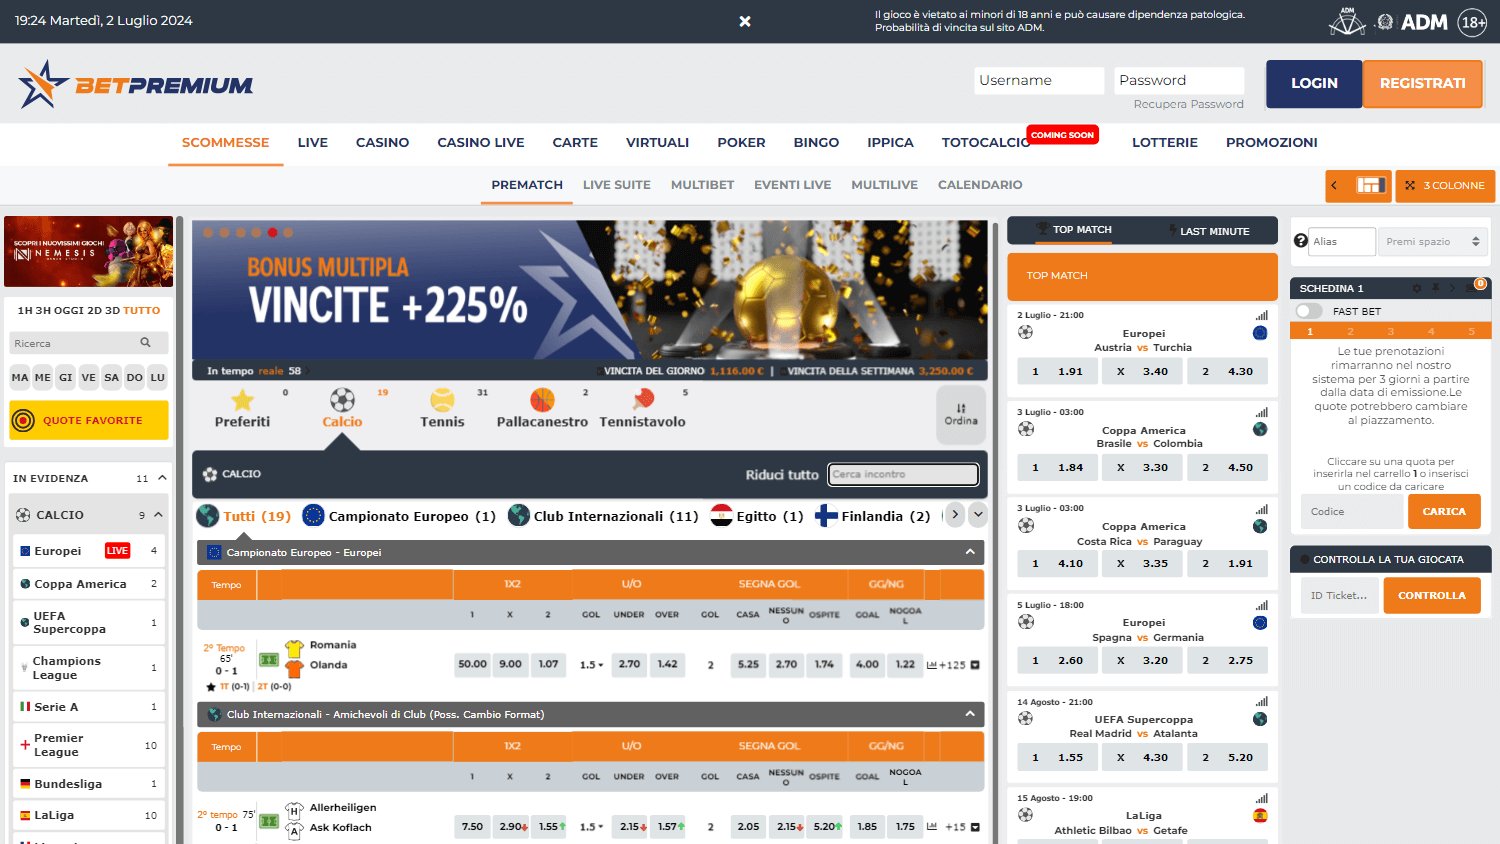
Task: Collapse Club Internazionali - Amichevoli header
Action: tap(970, 714)
